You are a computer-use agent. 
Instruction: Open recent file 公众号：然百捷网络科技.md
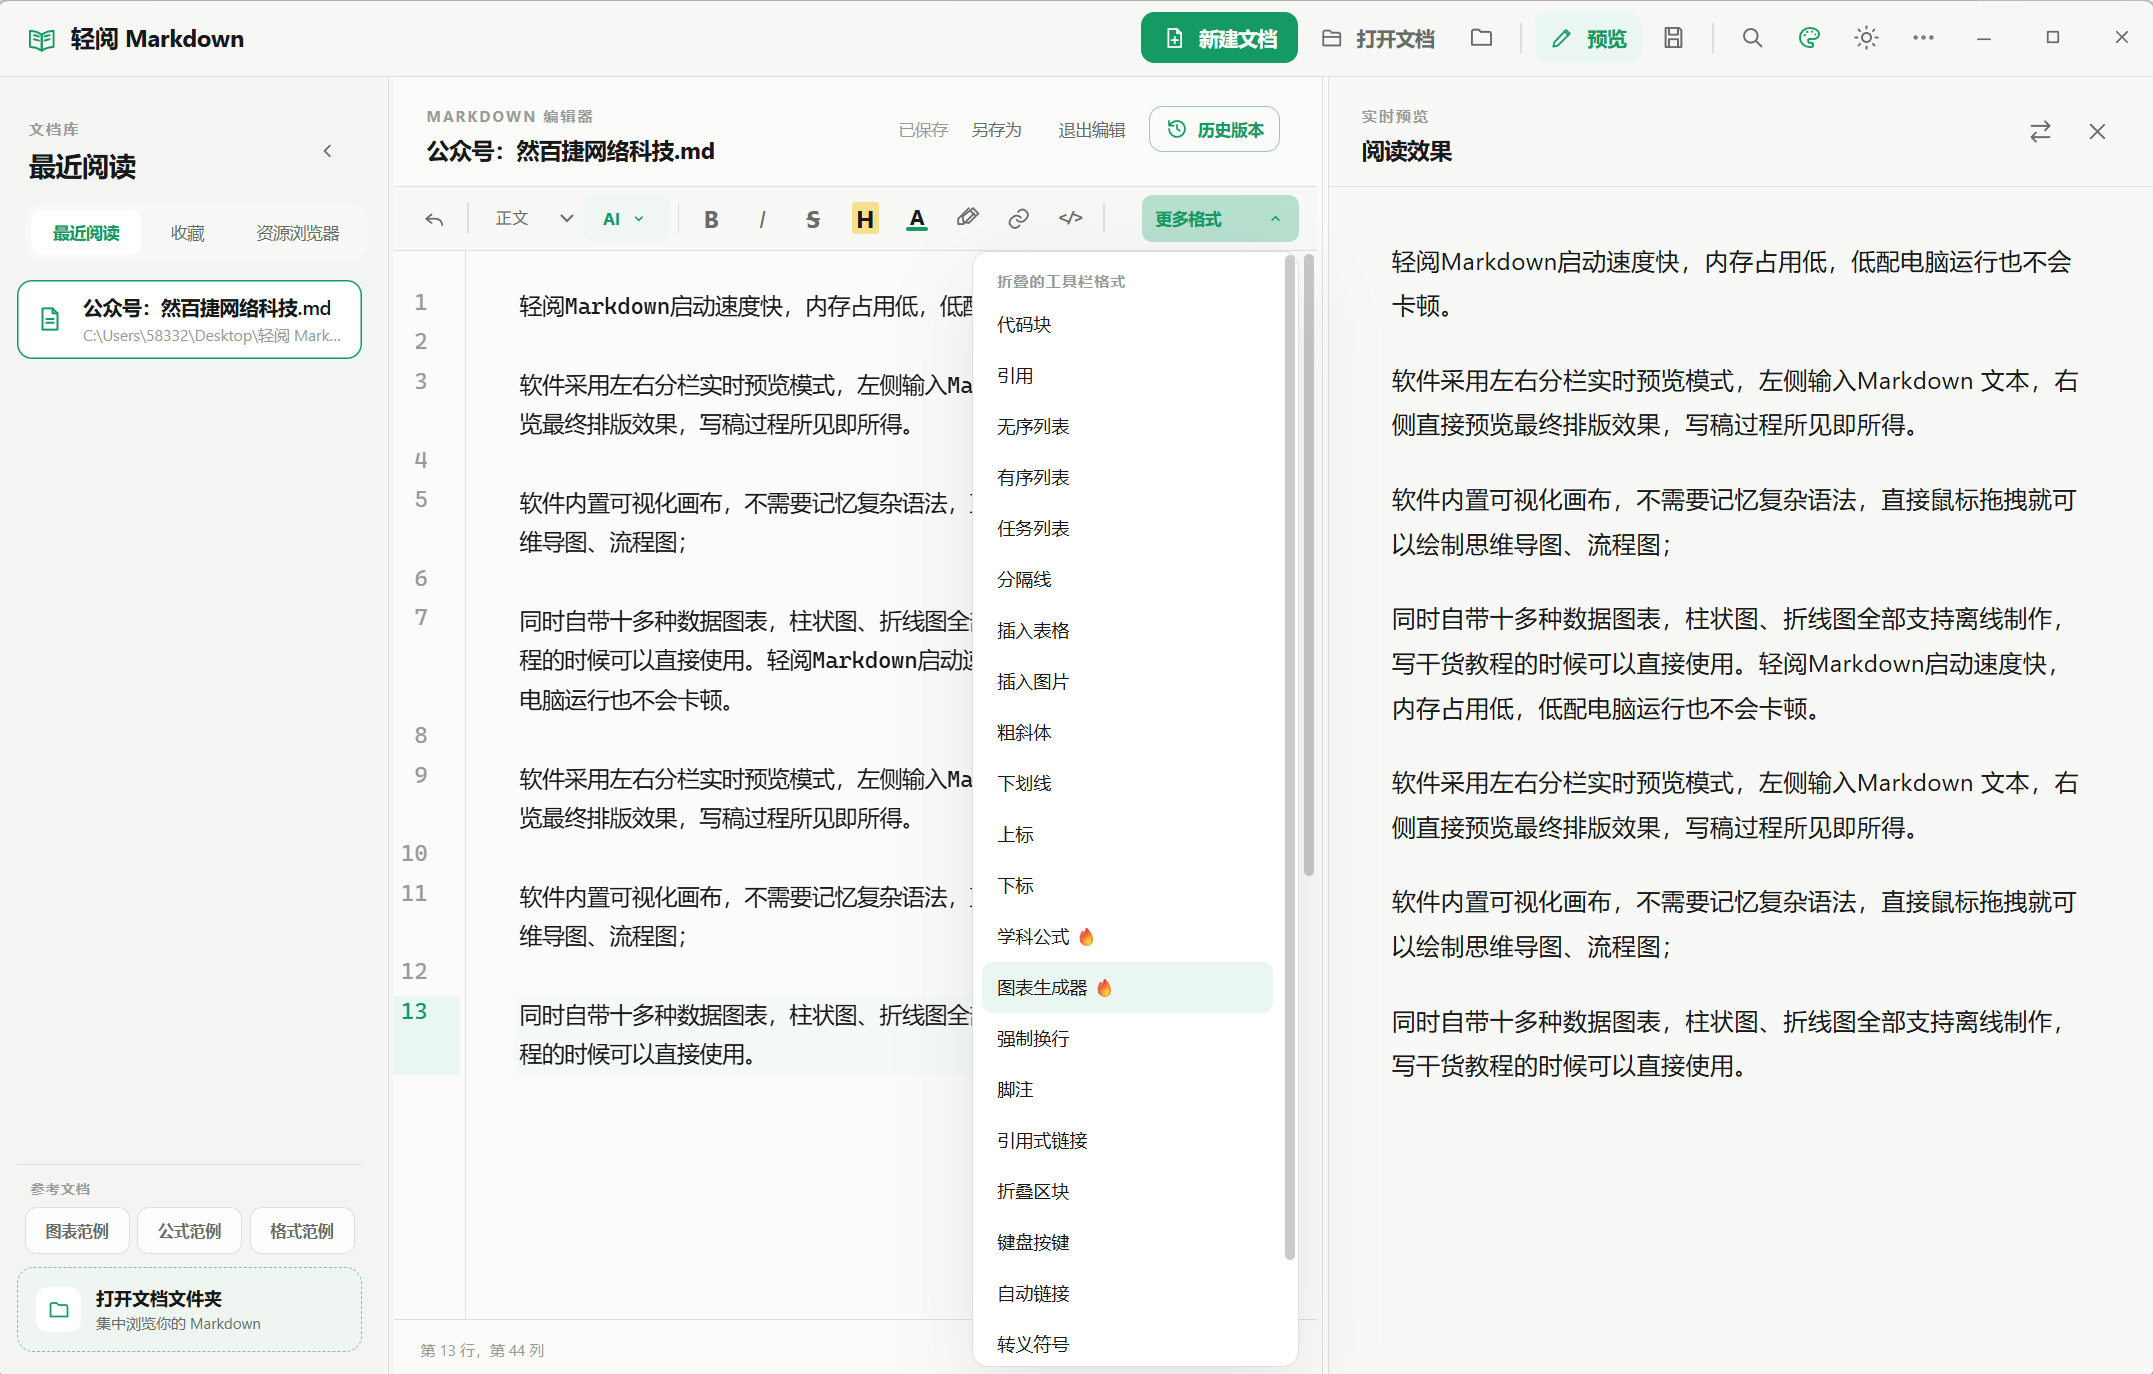(x=189, y=320)
